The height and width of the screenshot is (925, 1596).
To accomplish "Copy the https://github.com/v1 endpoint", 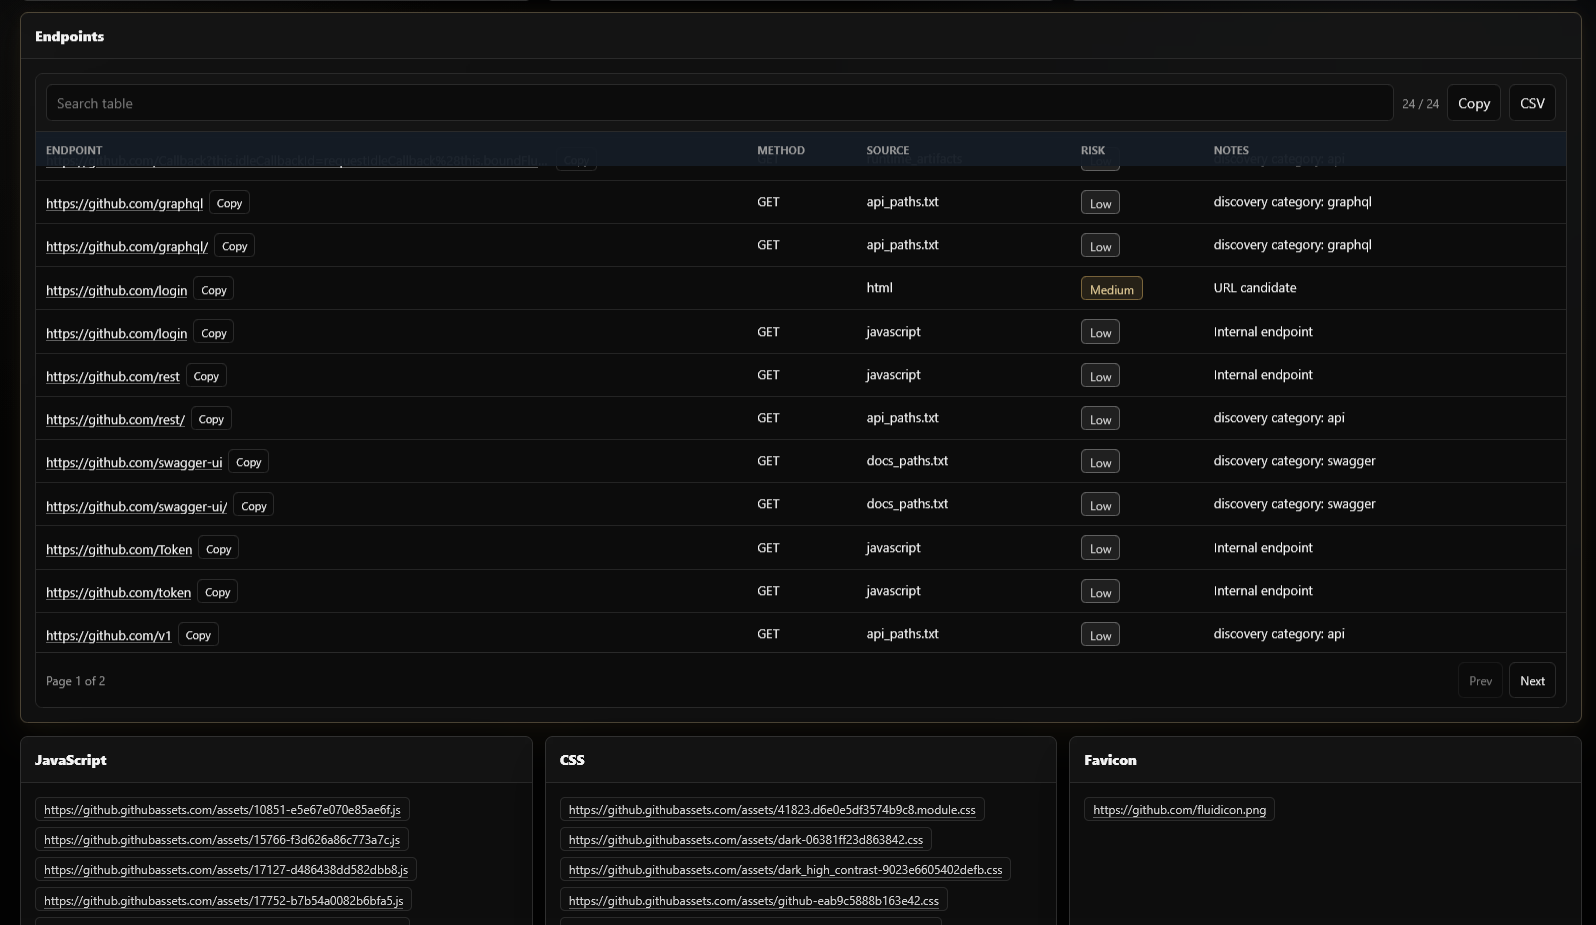I will [x=198, y=635].
